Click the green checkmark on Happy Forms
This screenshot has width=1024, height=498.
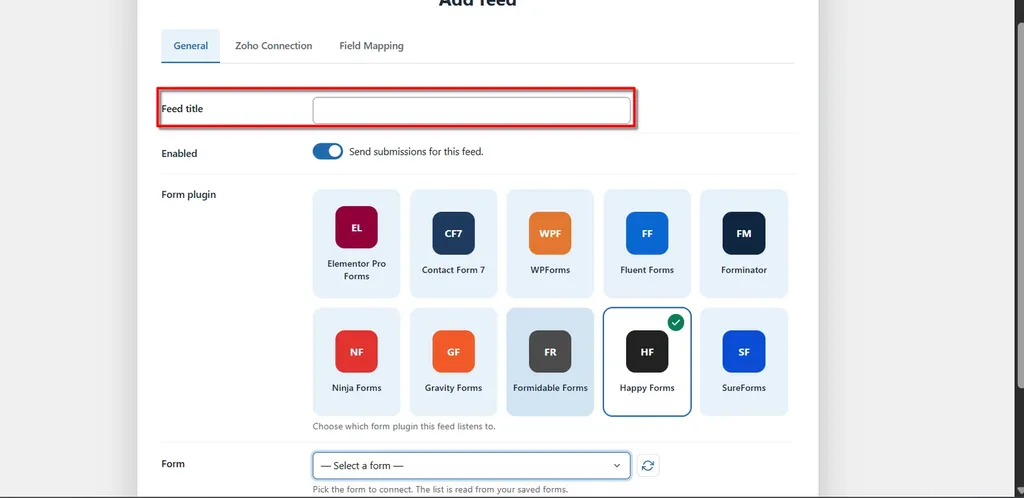point(676,322)
